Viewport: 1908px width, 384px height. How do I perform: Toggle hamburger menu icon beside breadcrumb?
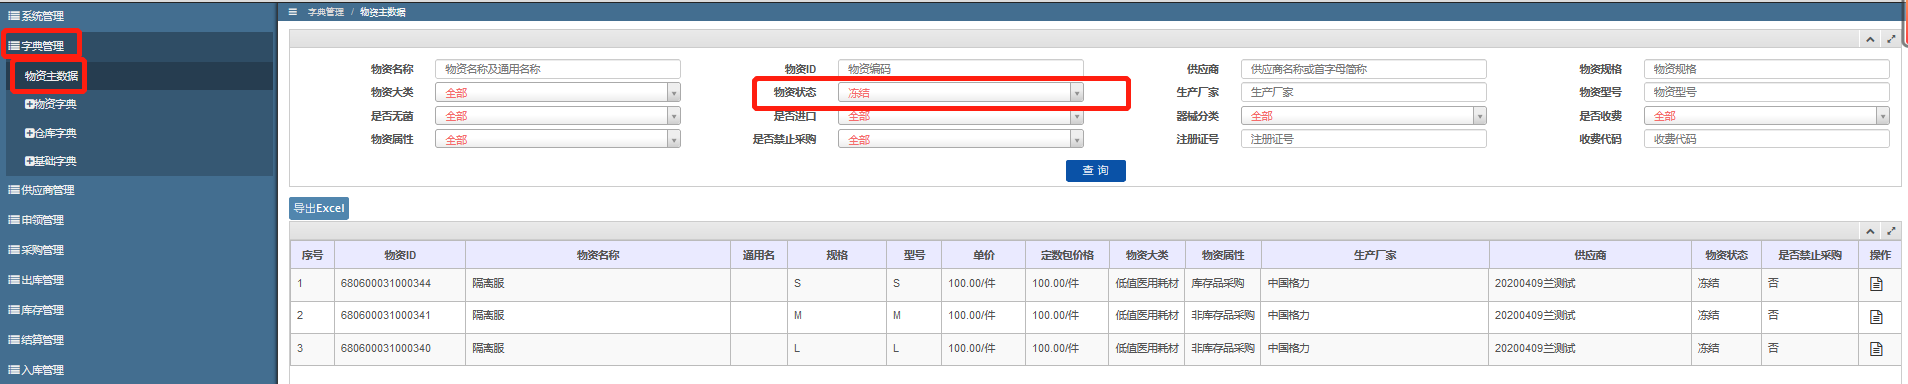[x=292, y=12]
